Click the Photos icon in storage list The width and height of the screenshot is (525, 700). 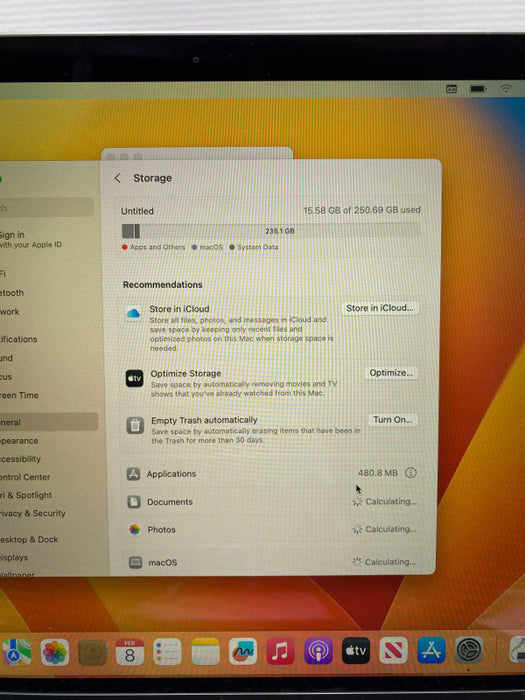click(134, 529)
